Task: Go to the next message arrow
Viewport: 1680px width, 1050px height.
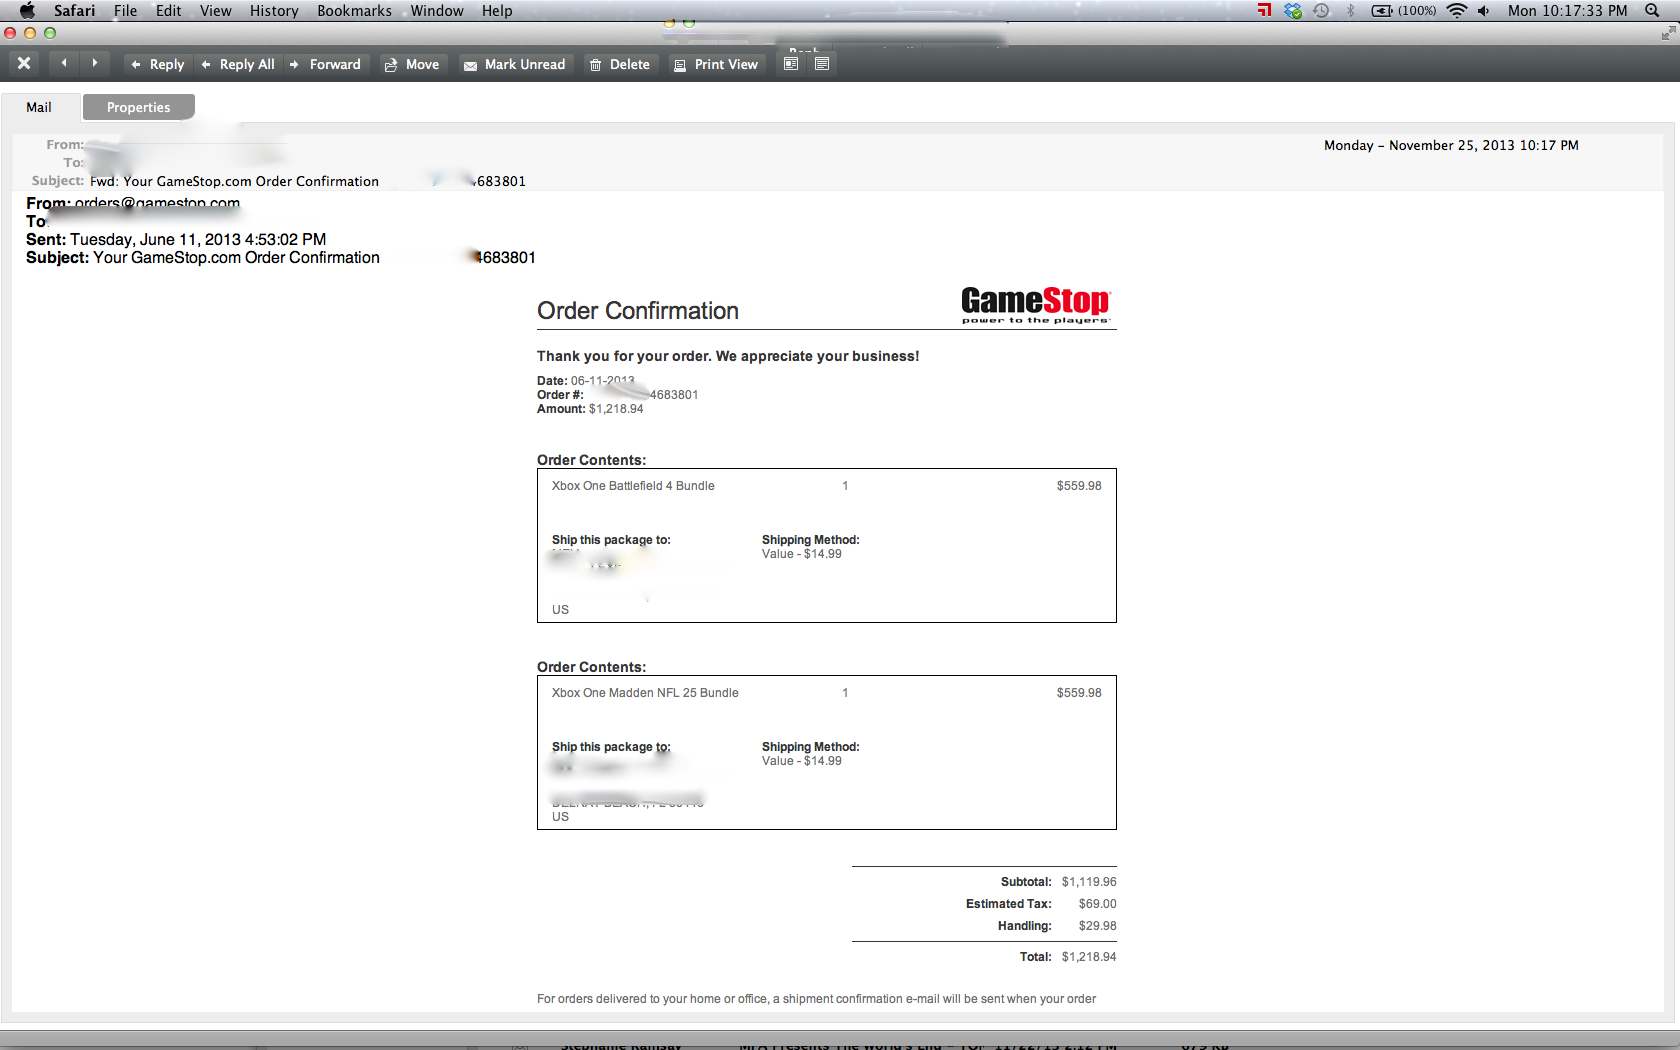Action: 95,63
